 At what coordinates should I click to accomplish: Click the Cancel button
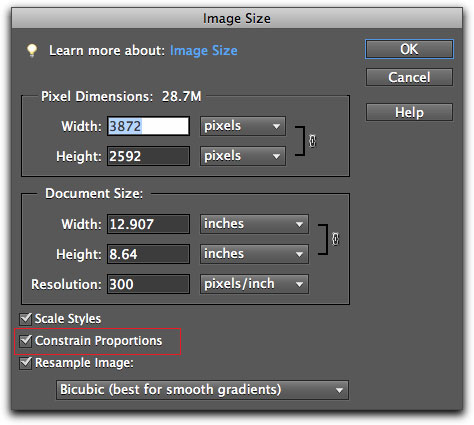tap(409, 77)
